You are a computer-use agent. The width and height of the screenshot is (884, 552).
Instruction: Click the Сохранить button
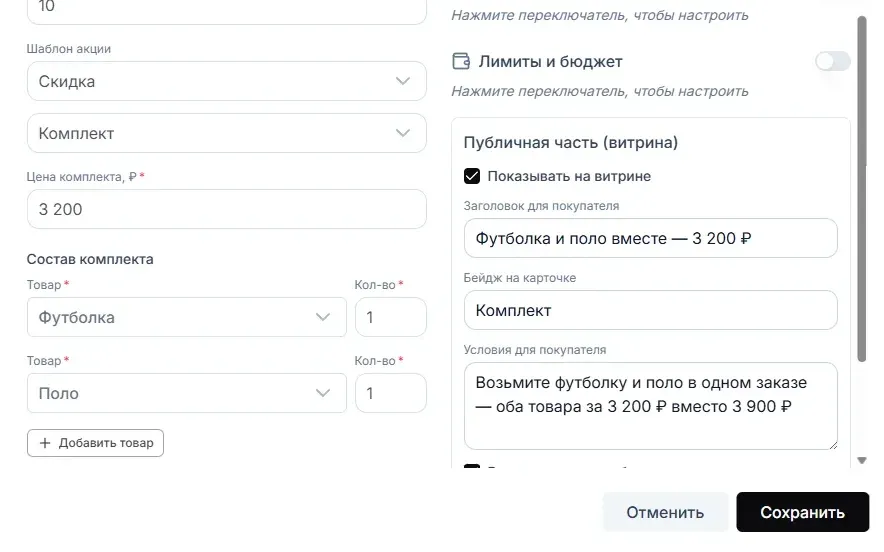click(x=802, y=512)
